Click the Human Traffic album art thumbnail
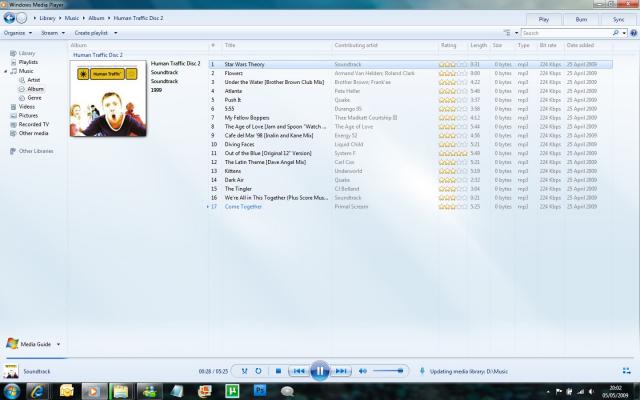This screenshot has height=400, width=640. pyautogui.click(x=105, y=99)
